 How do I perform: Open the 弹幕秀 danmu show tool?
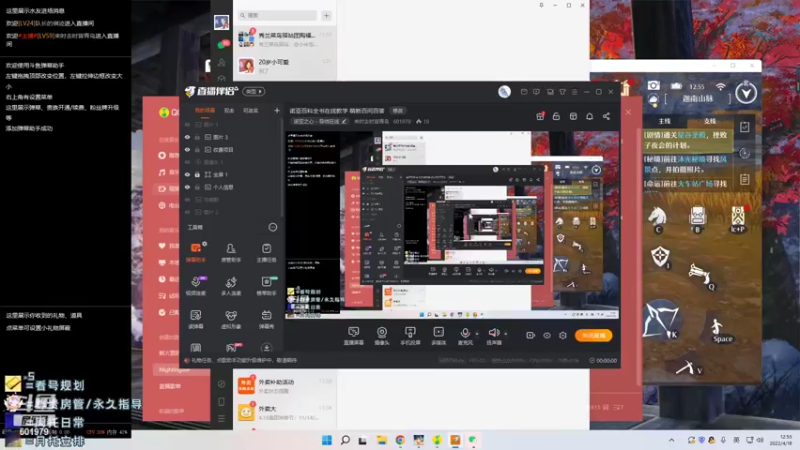266,319
